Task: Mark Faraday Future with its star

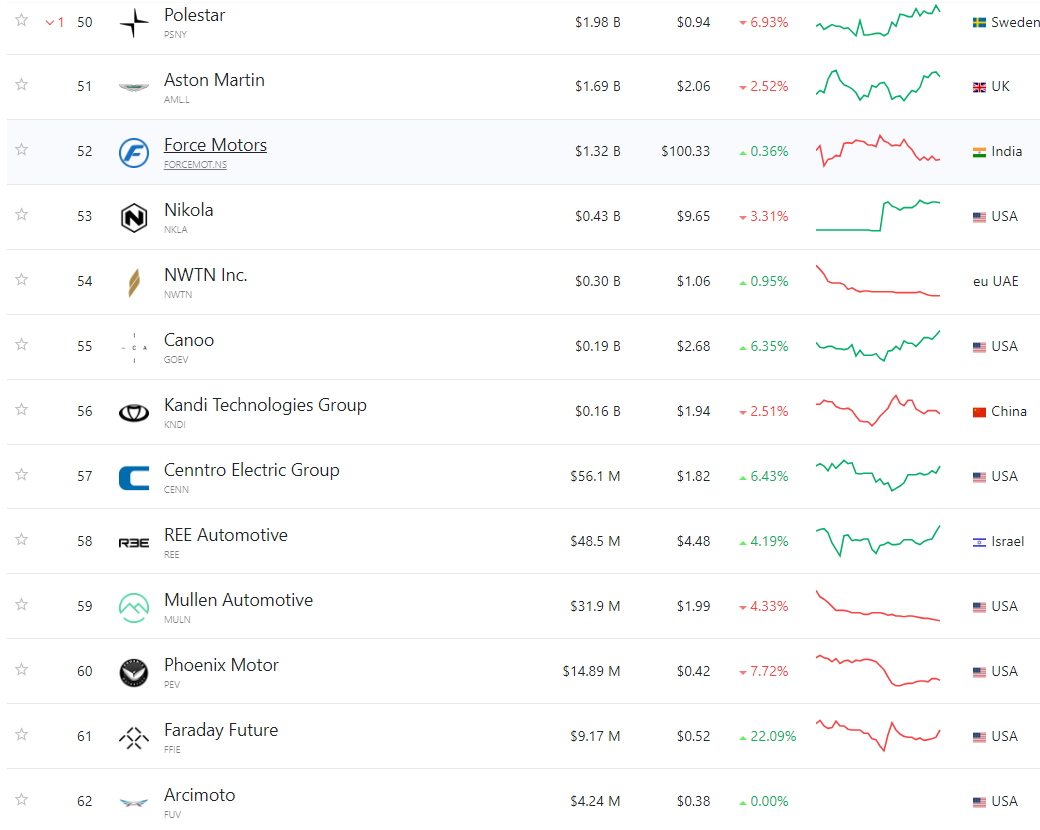Action: click(x=22, y=734)
